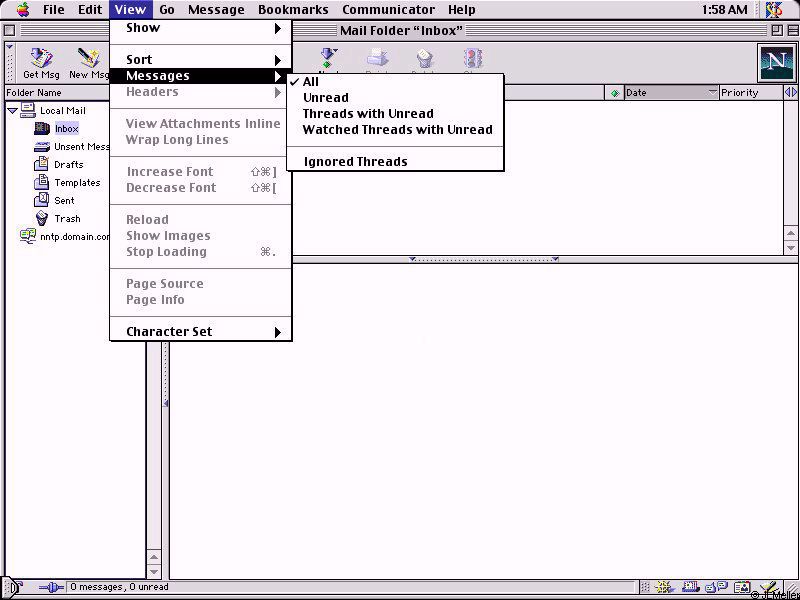Collapse the toolbar using its left handle
800x600 pixels.
click(10, 62)
